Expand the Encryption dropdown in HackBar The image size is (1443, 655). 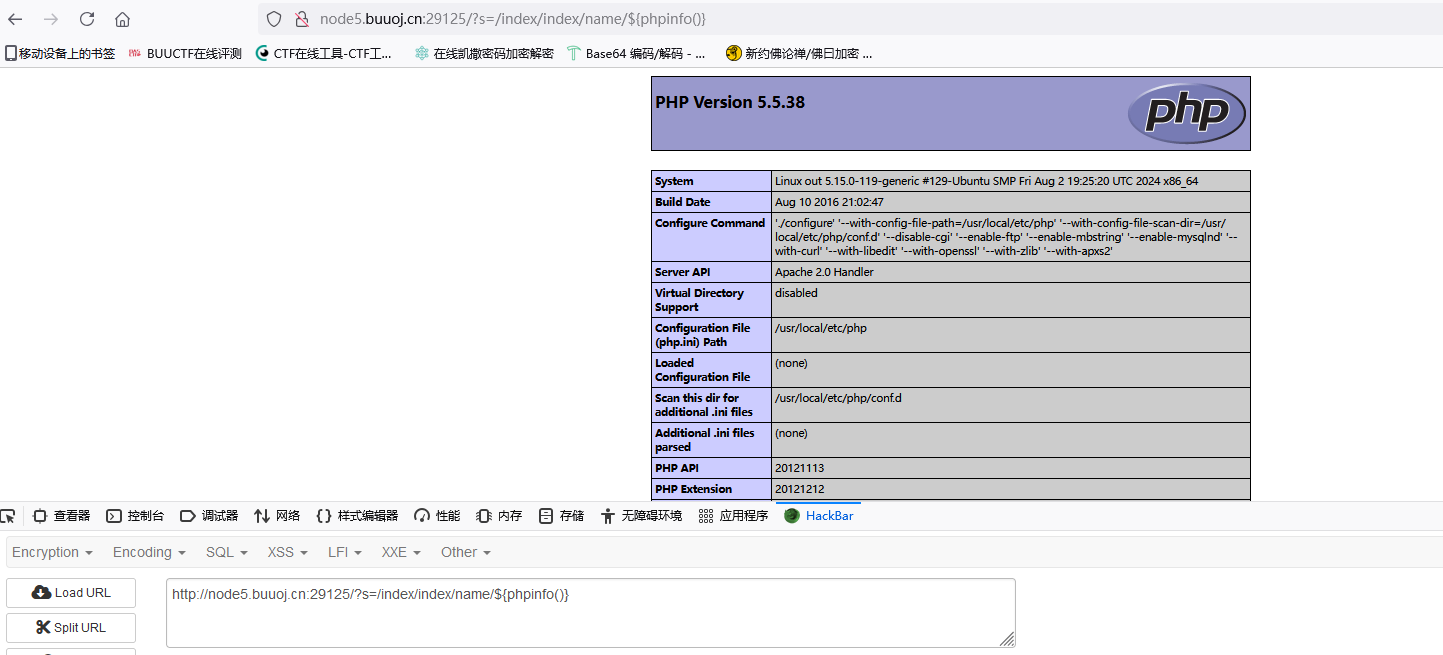[x=53, y=552]
